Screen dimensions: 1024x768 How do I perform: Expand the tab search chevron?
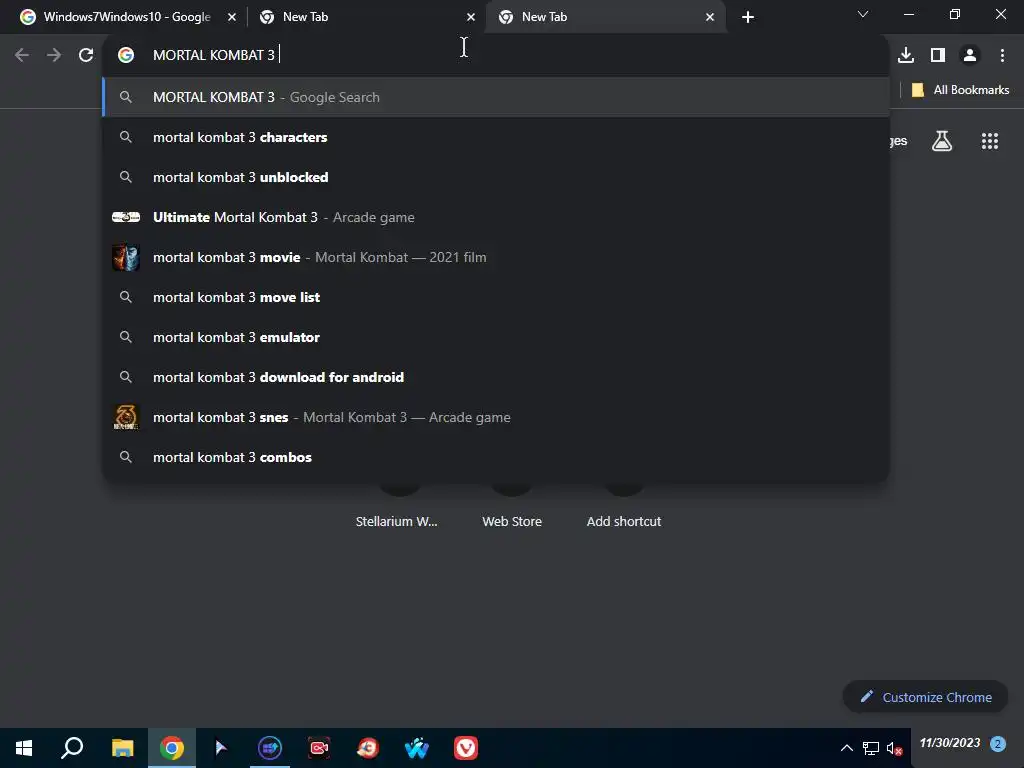[863, 14]
